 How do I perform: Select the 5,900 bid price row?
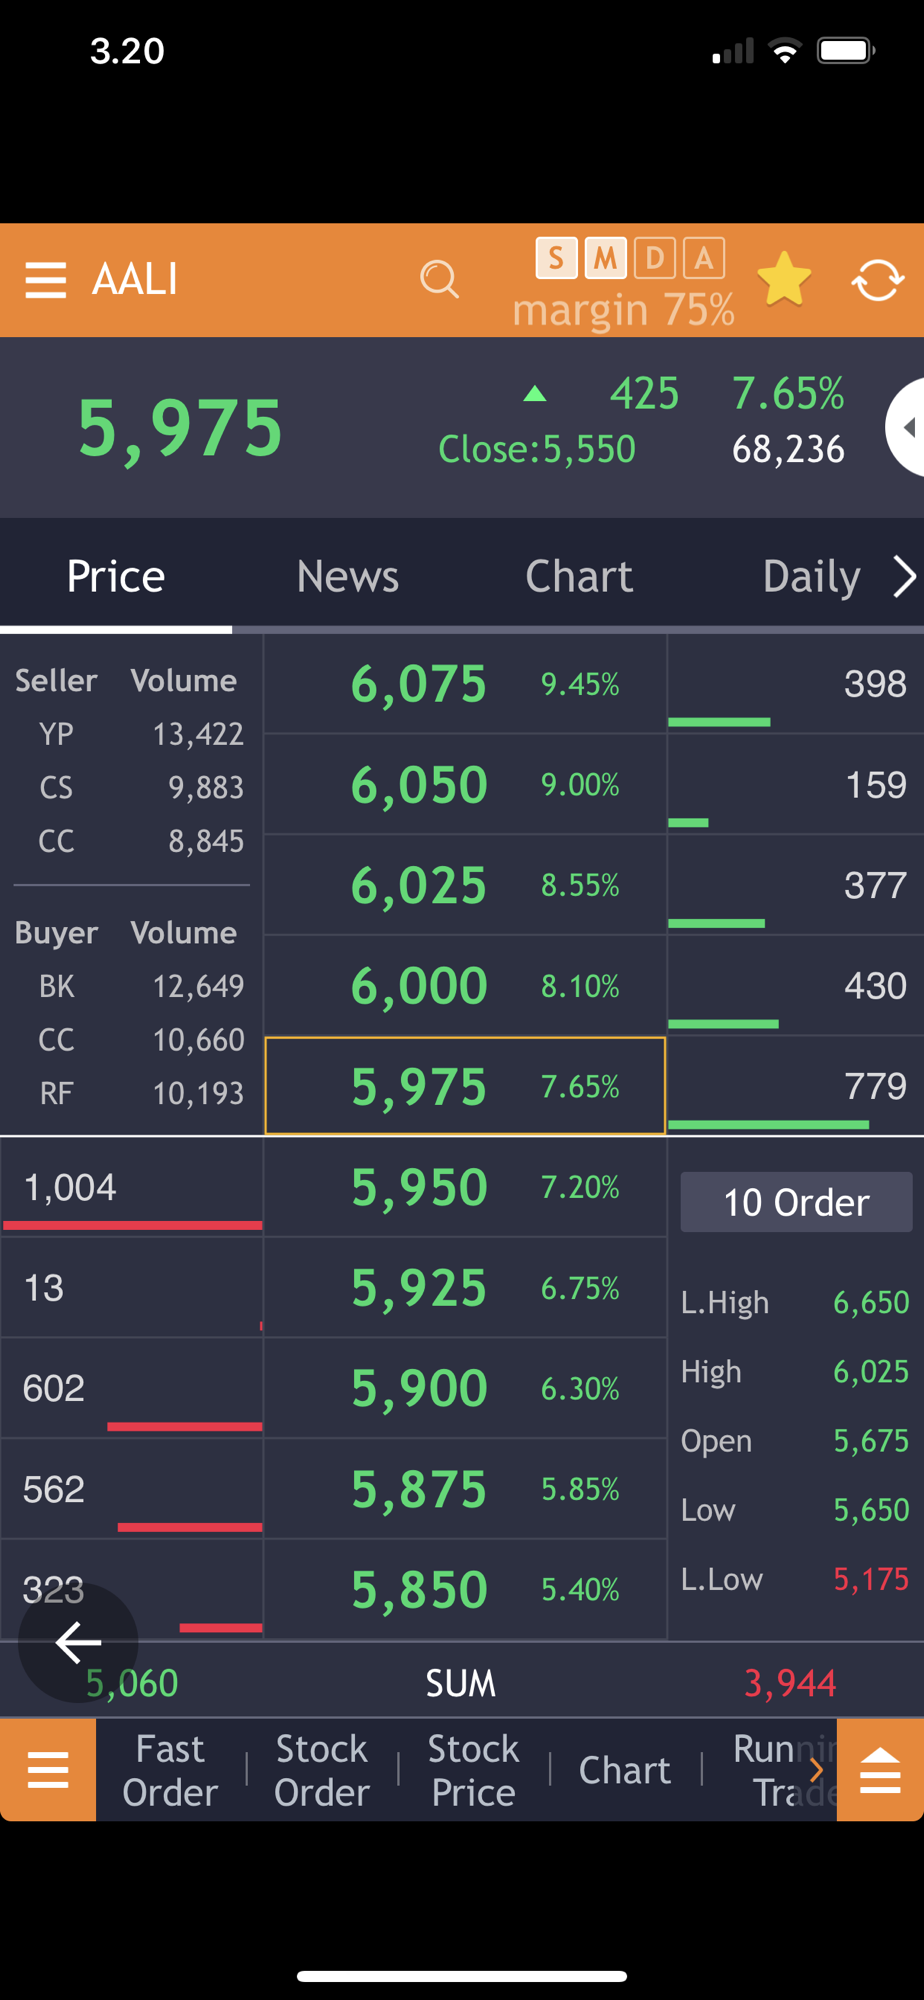[x=465, y=1388]
